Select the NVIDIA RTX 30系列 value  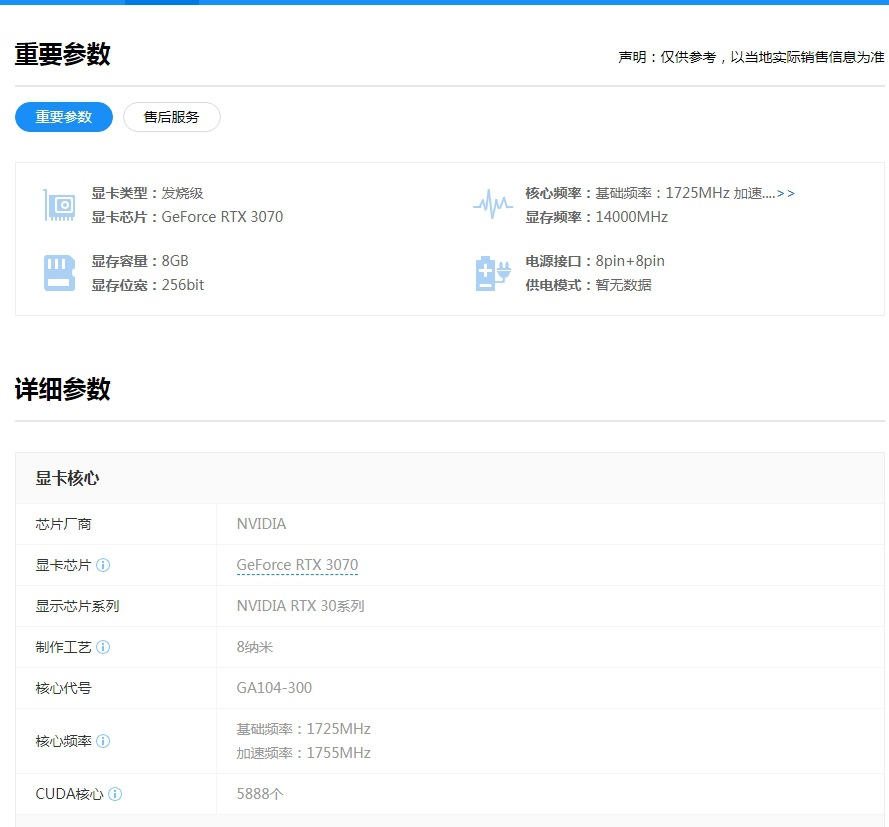tap(300, 606)
